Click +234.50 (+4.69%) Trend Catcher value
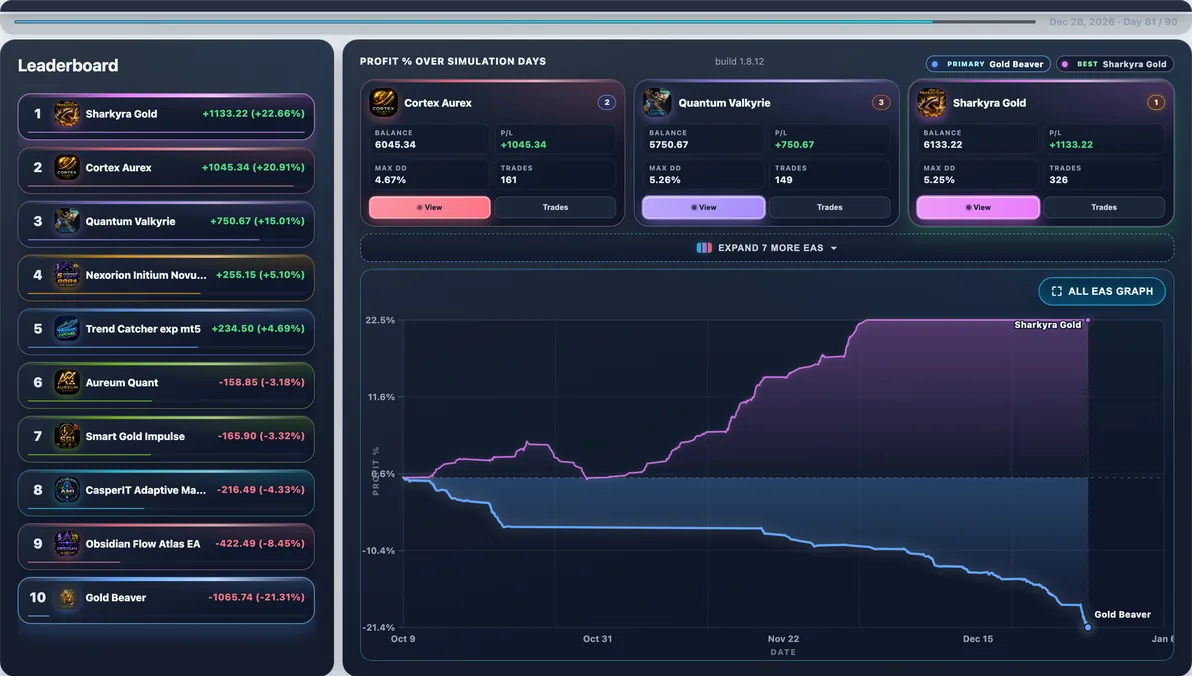The height and width of the screenshot is (676, 1192). [x=258, y=328]
